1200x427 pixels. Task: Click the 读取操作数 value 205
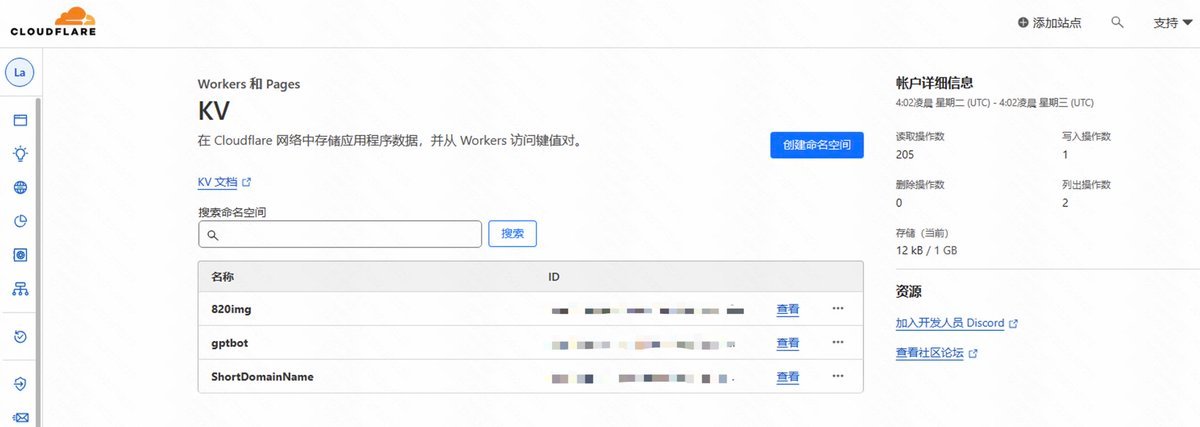point(905,155)
